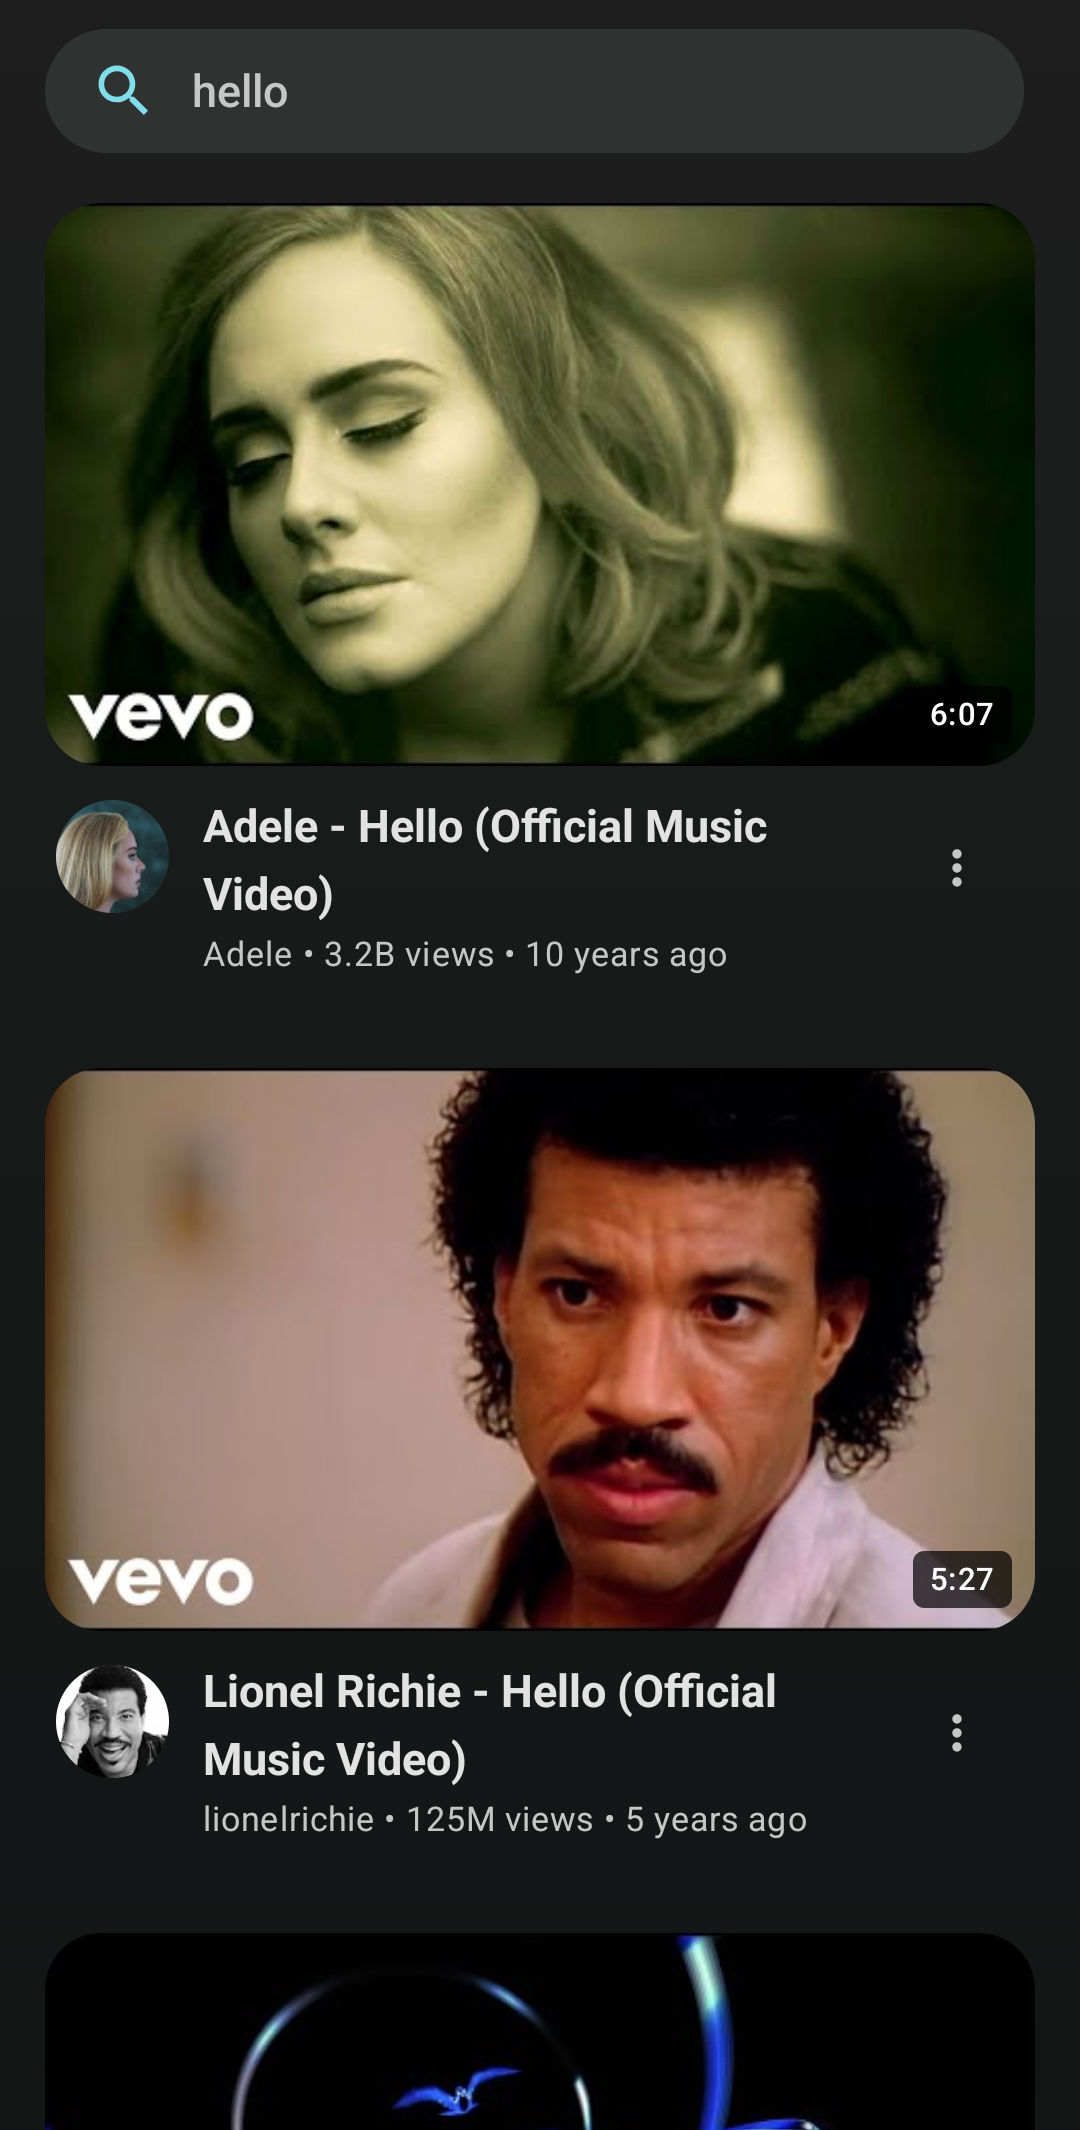Image resolution: width=1080 pixels, height=2130 pixels.
Task: Tap the vevo logo on Adele's thumbnail
Action: coord(161,715)
